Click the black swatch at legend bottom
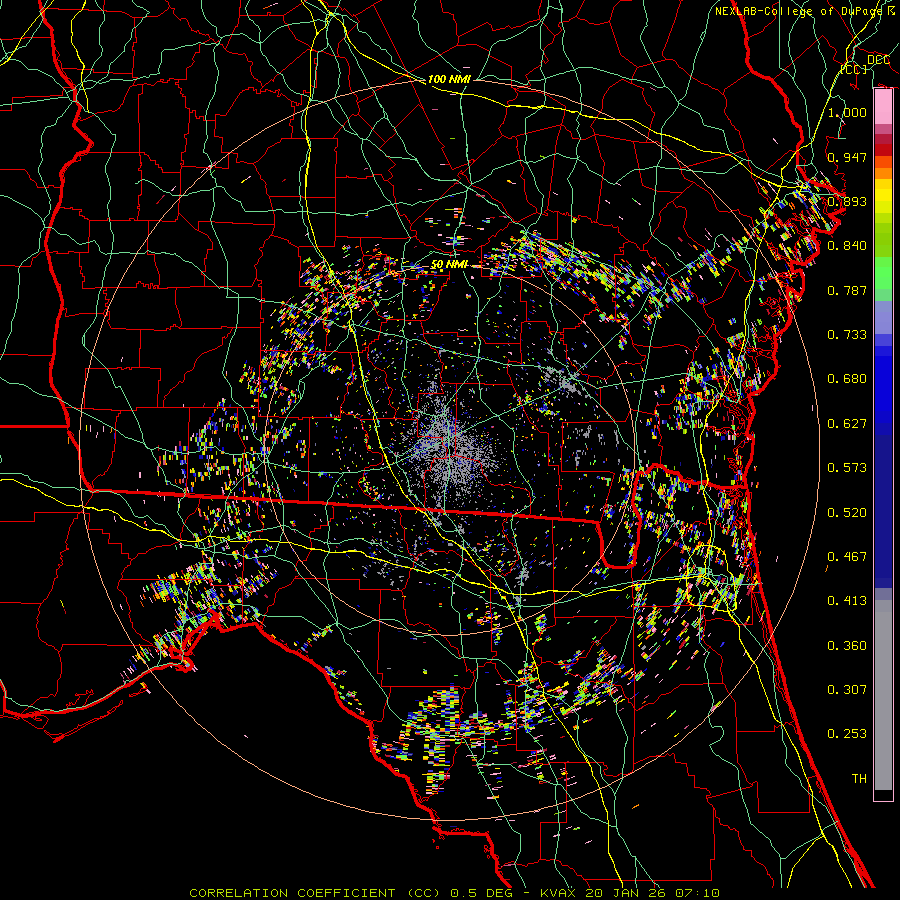This screenshot has height=900, width=900. 883,795
